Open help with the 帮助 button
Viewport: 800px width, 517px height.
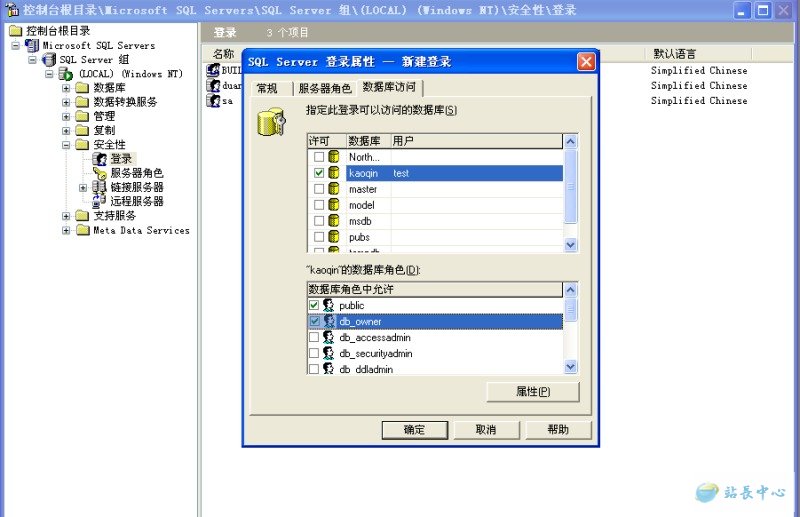point(559,430)
